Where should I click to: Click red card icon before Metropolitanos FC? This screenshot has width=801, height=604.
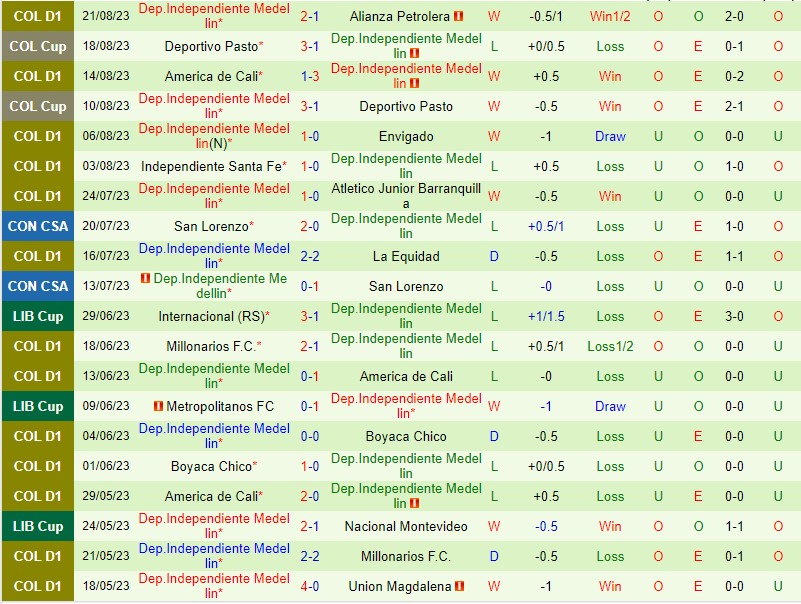click(158, 406)
